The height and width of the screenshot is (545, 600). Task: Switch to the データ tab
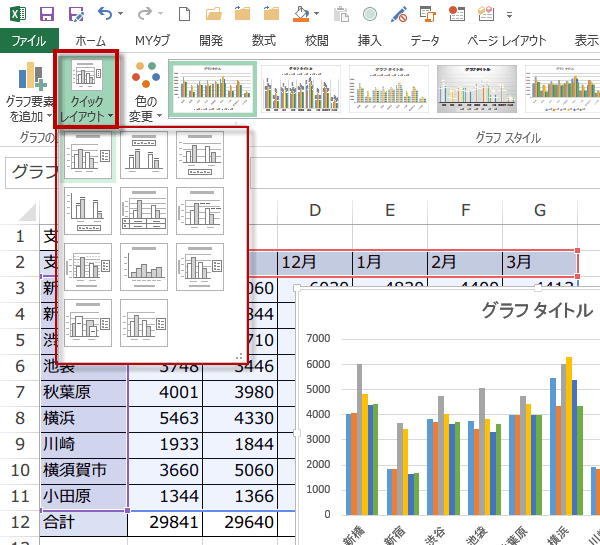(x=425, y=41)
